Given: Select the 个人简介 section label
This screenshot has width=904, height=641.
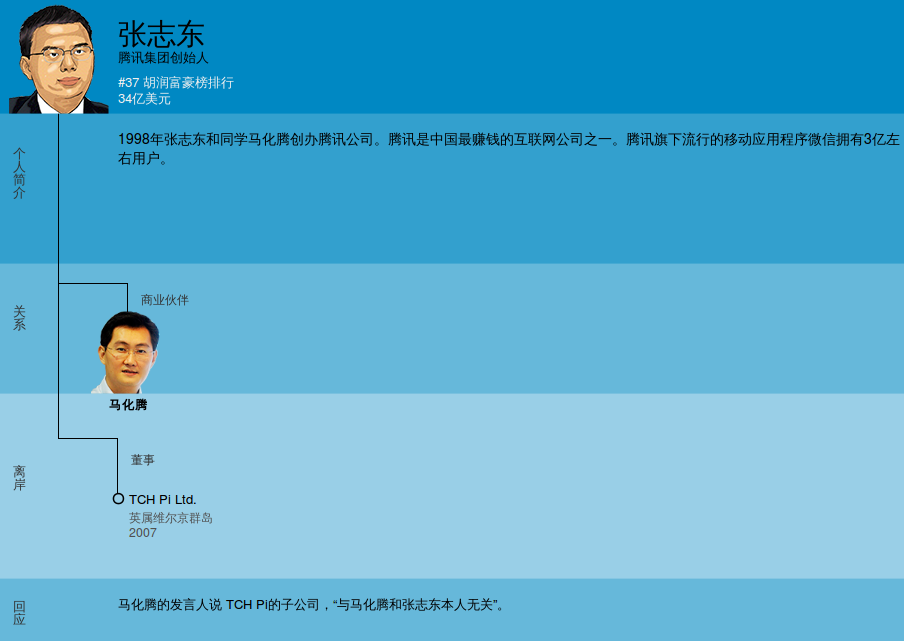Looking at the screenshot, I should [19, 172].
